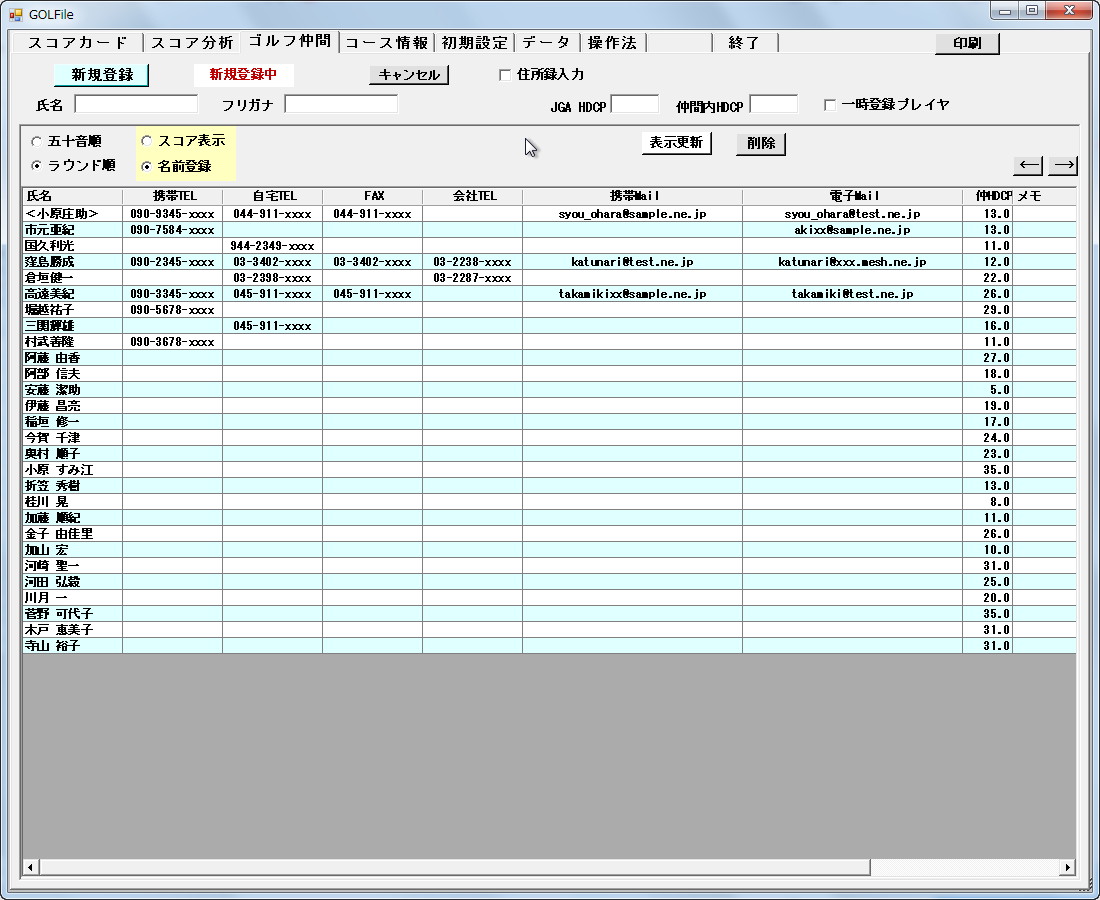Click horizontal scrollbar left arrow
The height and width of the screenshot is (900, 1100).
(x=30, y=868)
